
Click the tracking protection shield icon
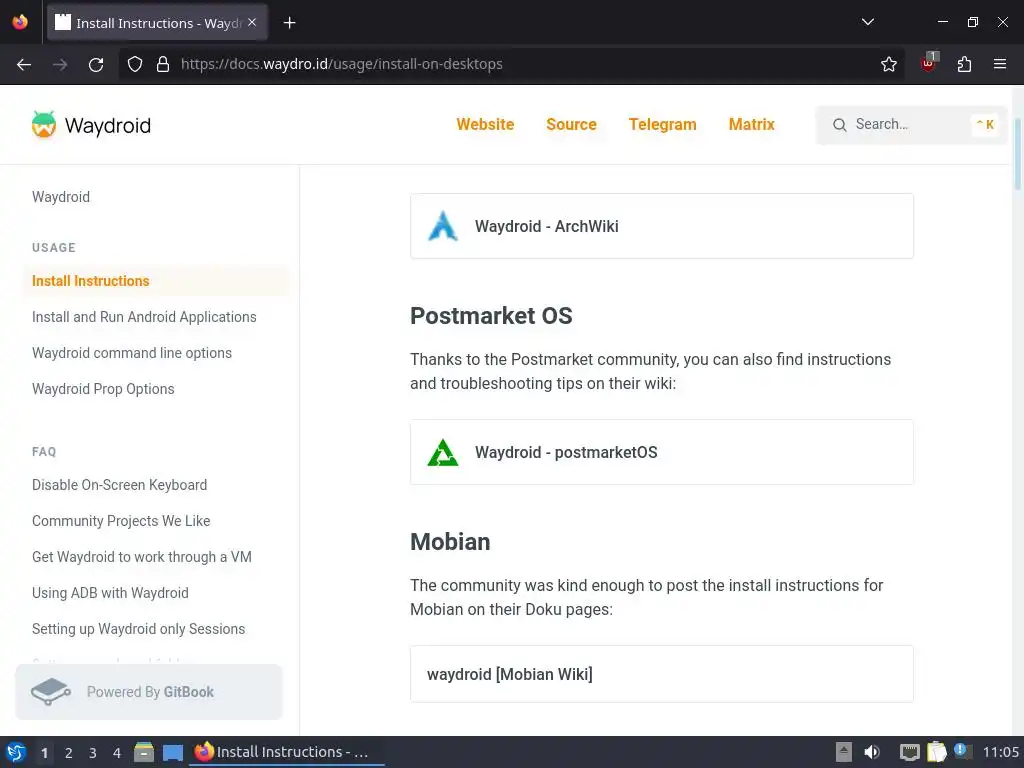pyautogui.click(x=135, y=64)
